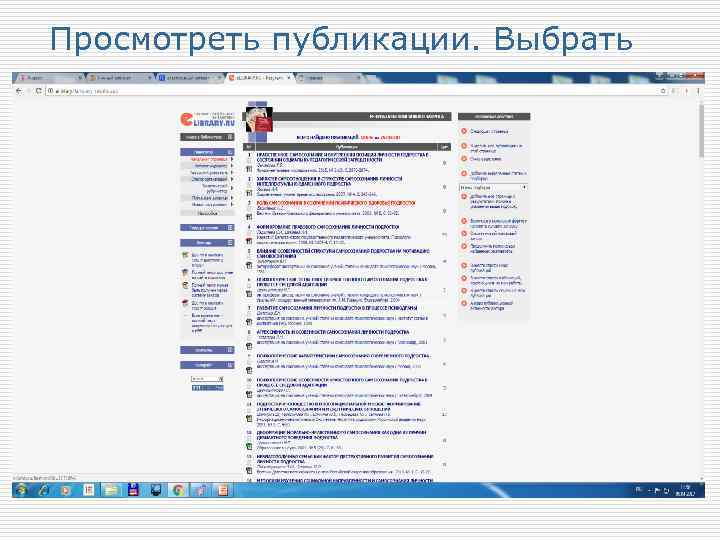Viewport: 720px width, 540px height.
Task: Open 'Агрессивность и особенности самосознания личности подростка' publication
Action: coord(333,332)
